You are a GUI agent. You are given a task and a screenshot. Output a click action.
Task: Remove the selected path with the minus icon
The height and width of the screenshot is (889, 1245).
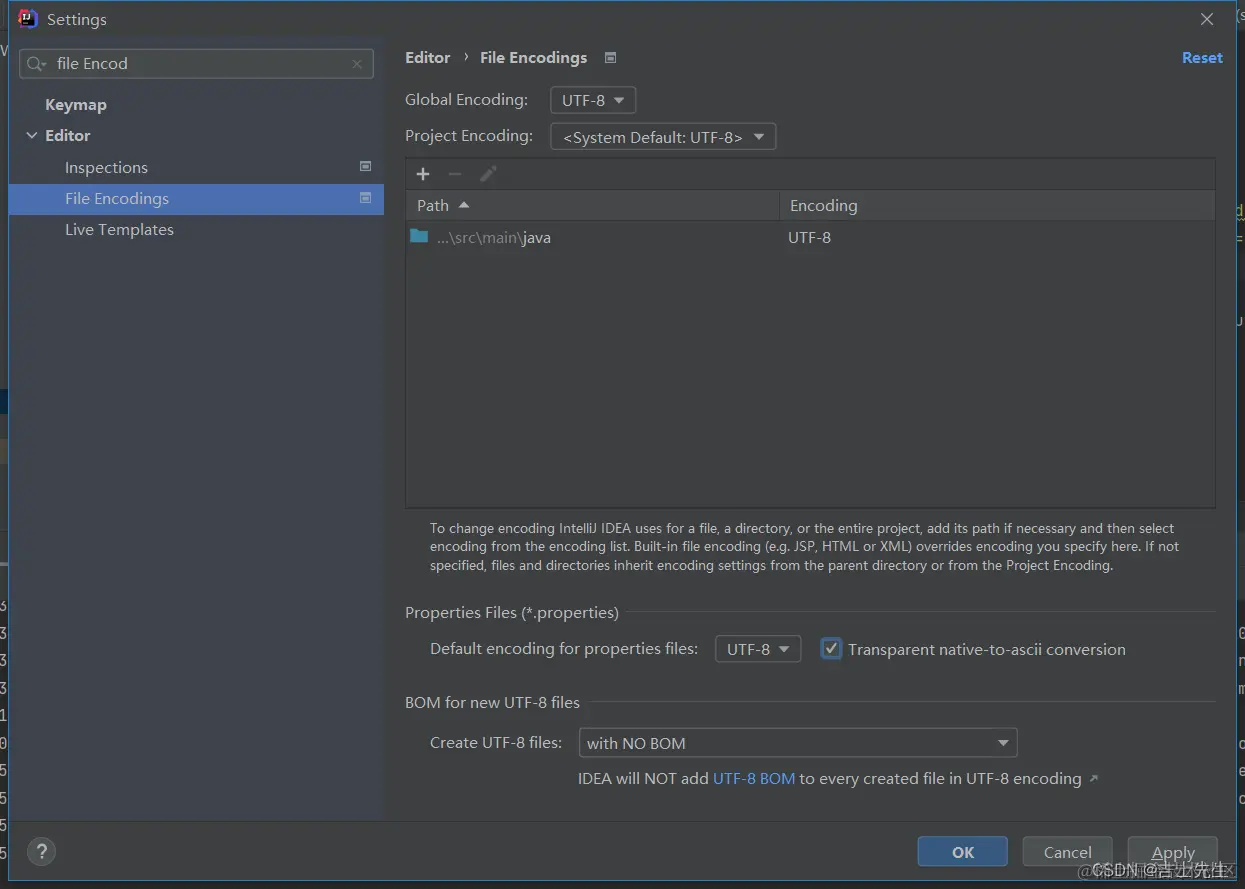(455, 174)
